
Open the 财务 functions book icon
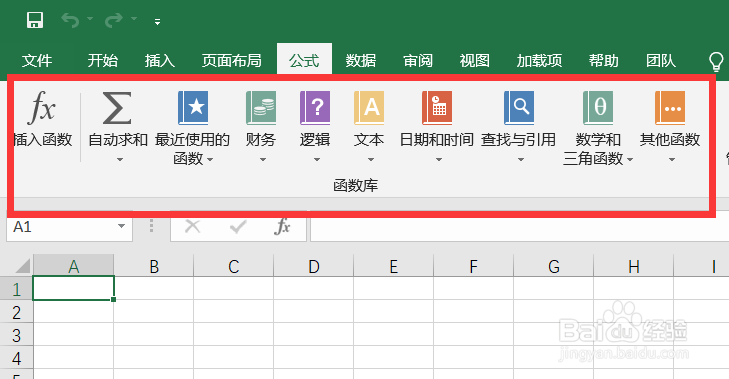261,108
